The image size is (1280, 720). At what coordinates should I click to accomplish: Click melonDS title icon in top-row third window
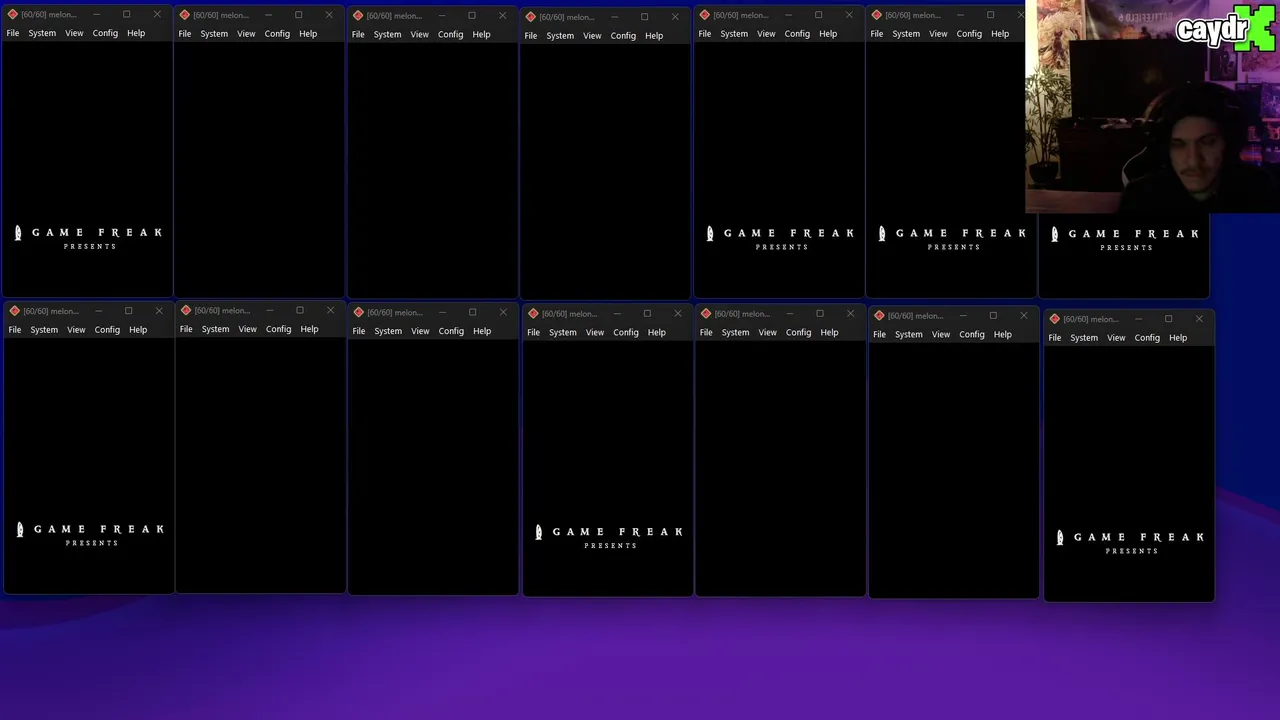pos(358,15)
